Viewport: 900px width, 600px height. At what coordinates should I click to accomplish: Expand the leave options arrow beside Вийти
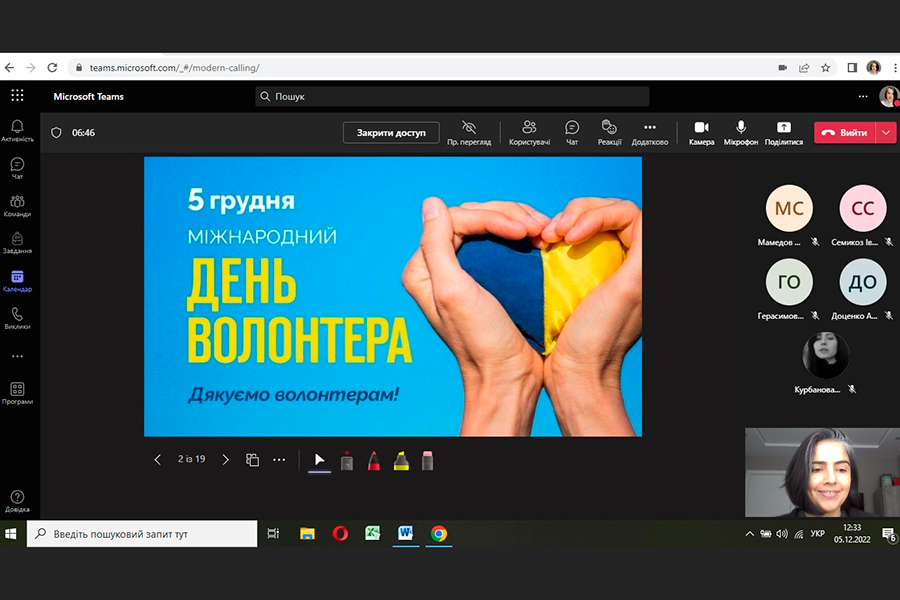(x=886, y=132)
